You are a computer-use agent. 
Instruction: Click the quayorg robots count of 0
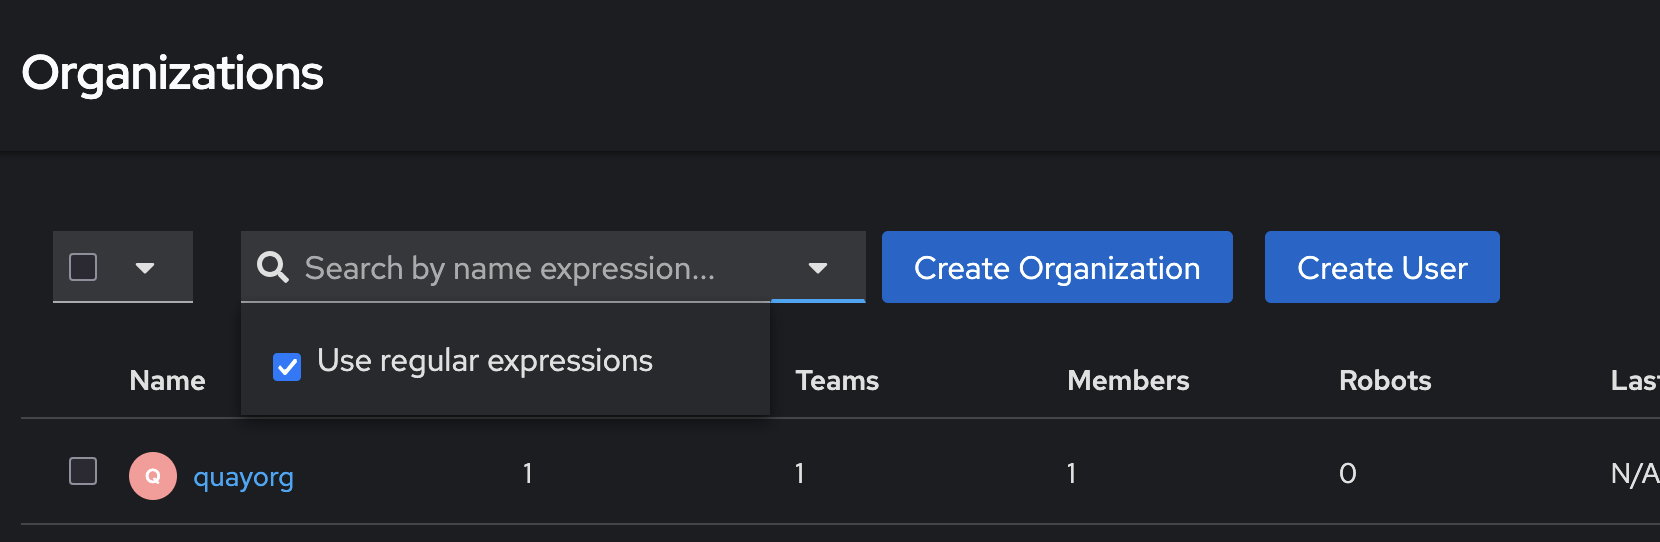(1348, 474)
